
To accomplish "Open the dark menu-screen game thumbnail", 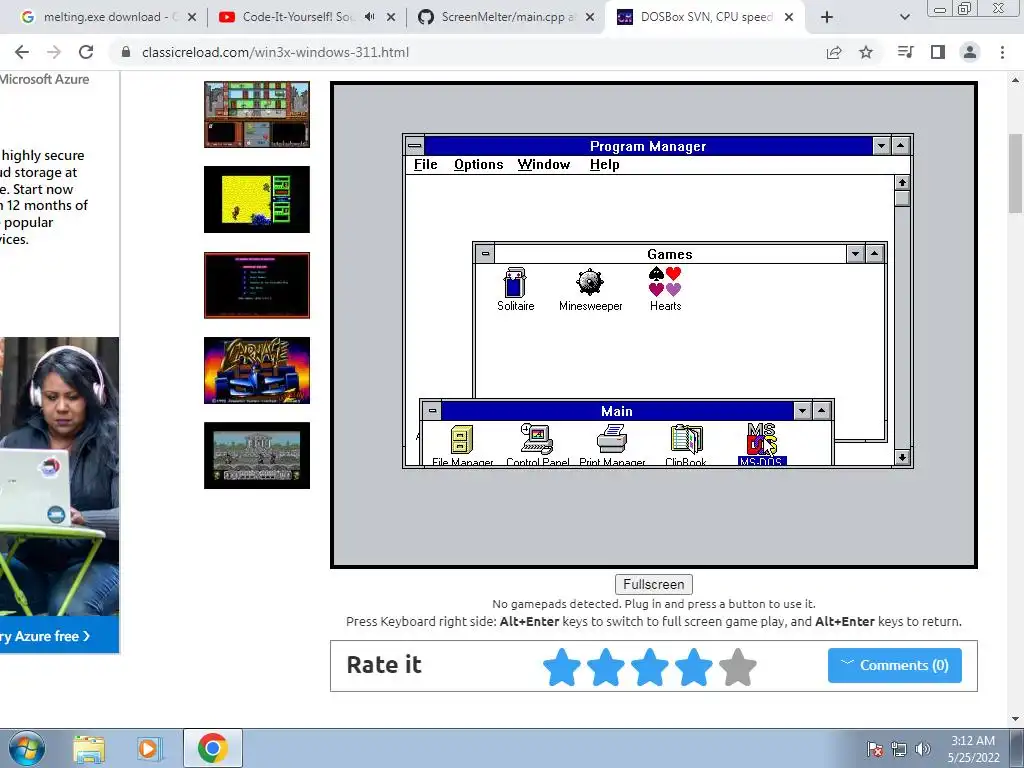I will 257,285.
